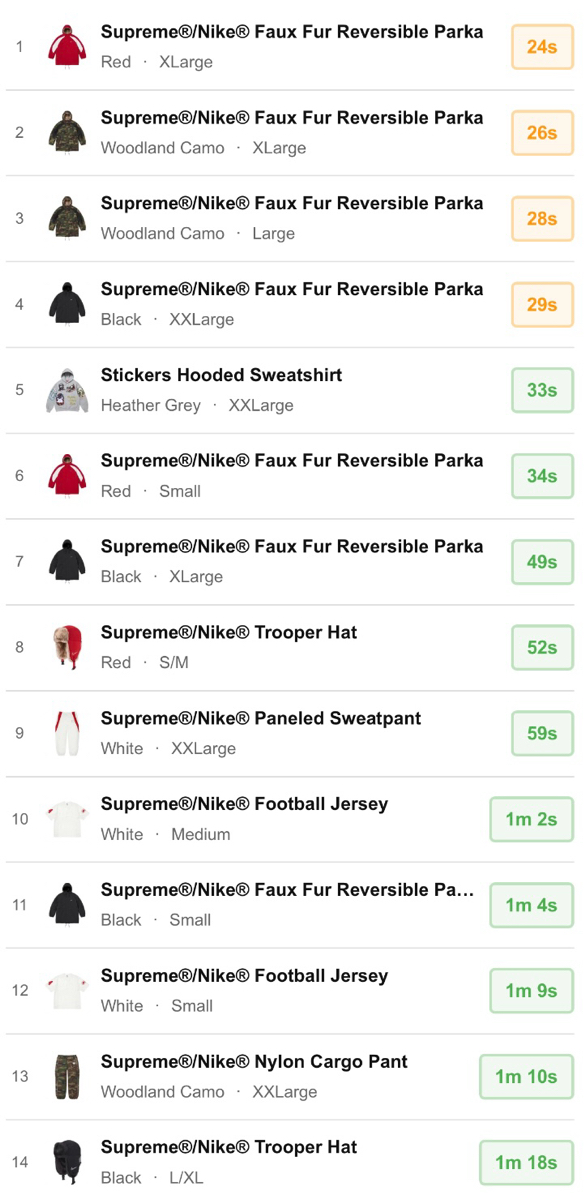586x1200 pixels.
Task: Click the 28s time badge
Action: (x=542, y=218)
